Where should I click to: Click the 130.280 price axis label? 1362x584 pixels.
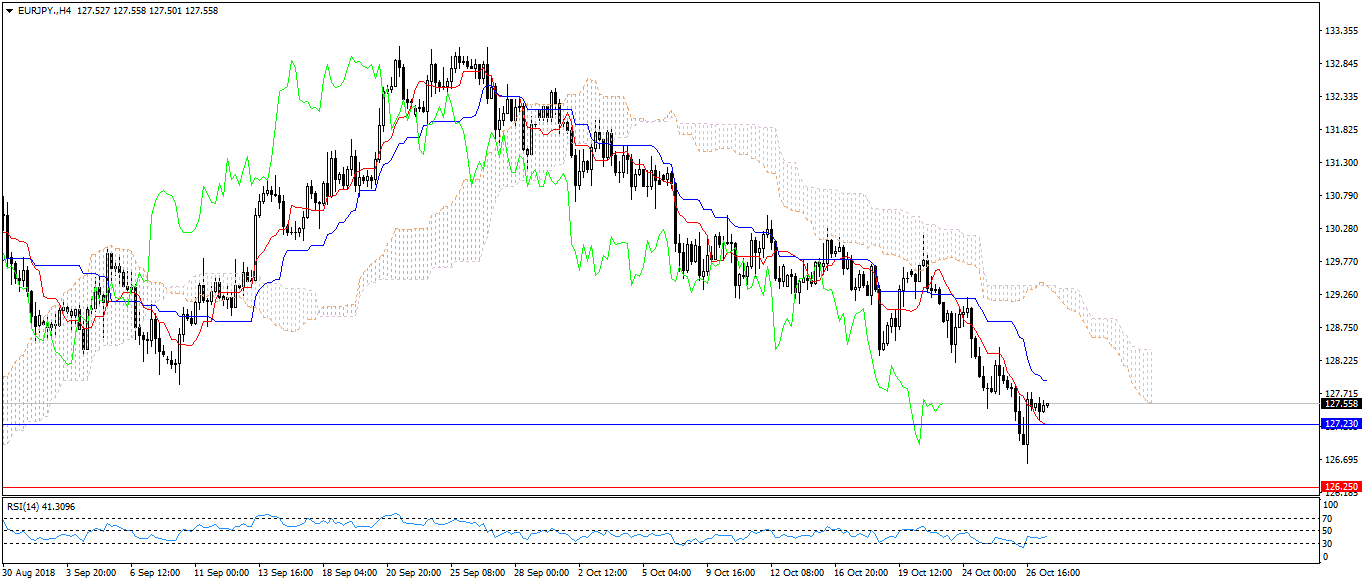[x=1339, y=229]
